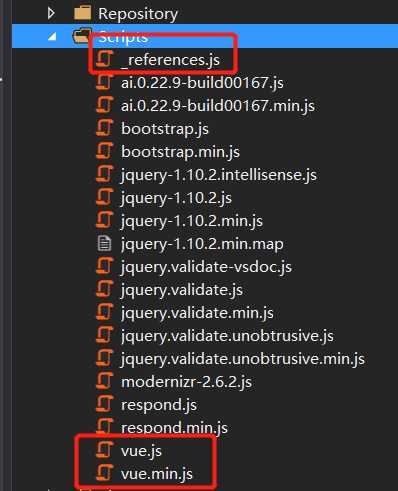
Task: Click the _references.js file icon
Action: (x=105, y=59)
